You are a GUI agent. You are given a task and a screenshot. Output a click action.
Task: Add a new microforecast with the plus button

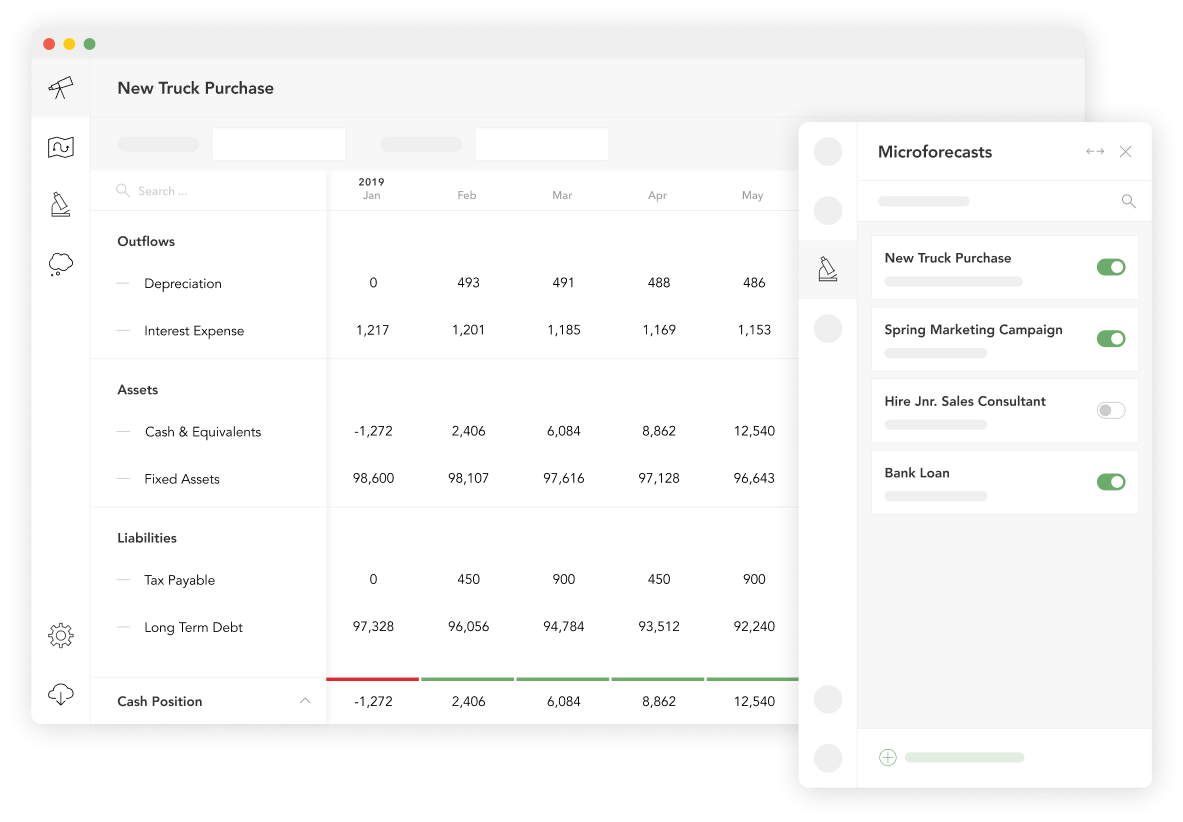[887, 757]
